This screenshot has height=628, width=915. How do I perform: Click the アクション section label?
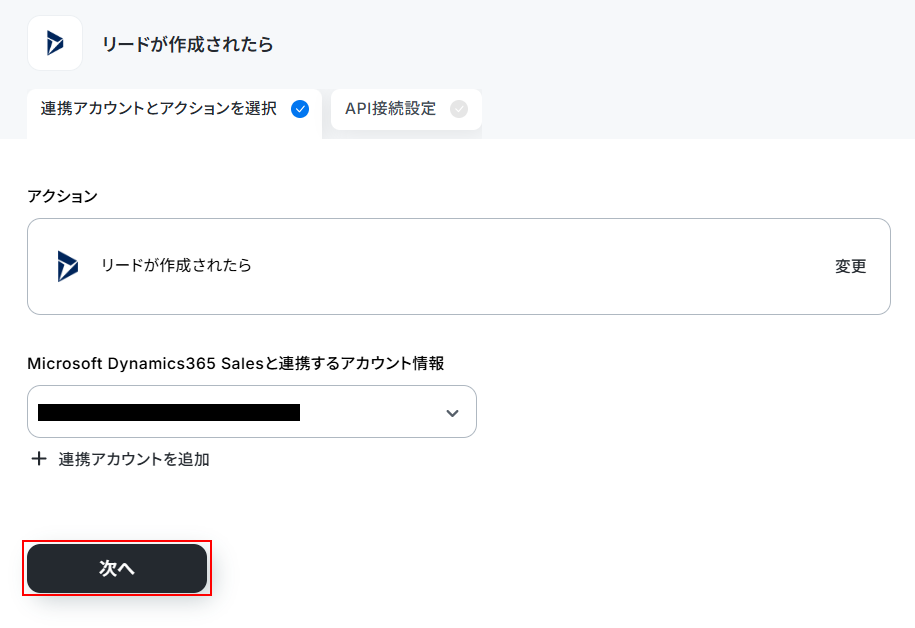pos(62,196)
